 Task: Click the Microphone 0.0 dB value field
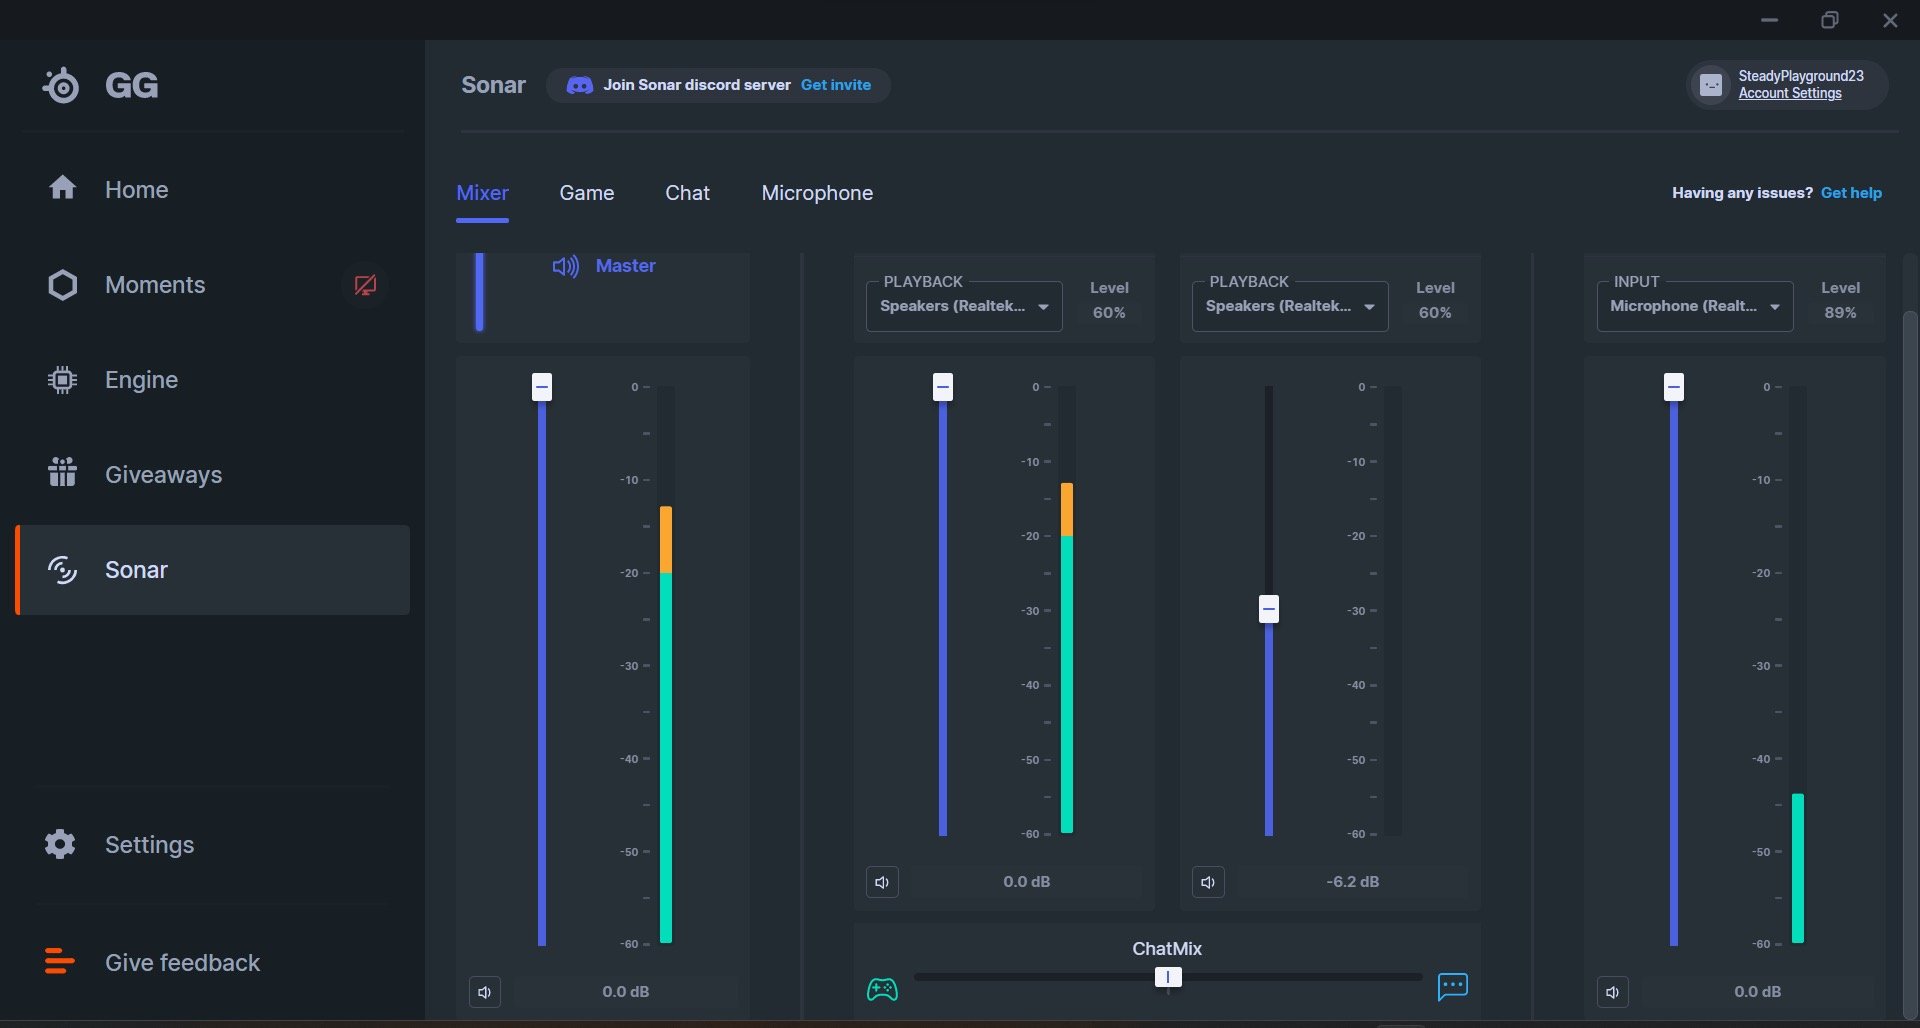[1758, 992]
